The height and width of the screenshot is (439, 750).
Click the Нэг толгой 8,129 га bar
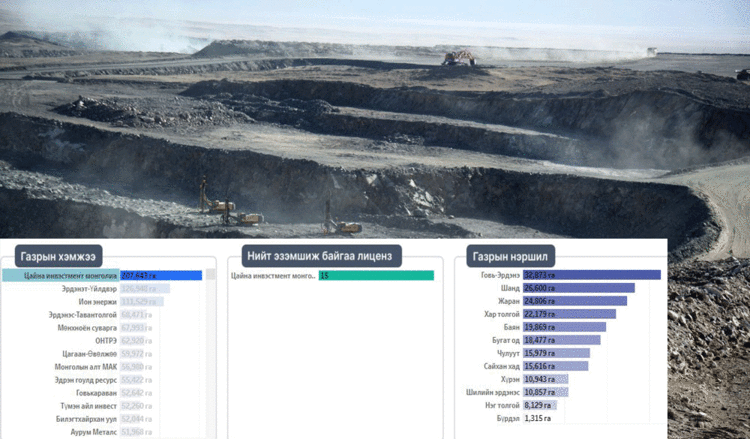pyautogui.click(x=540, y=405)
